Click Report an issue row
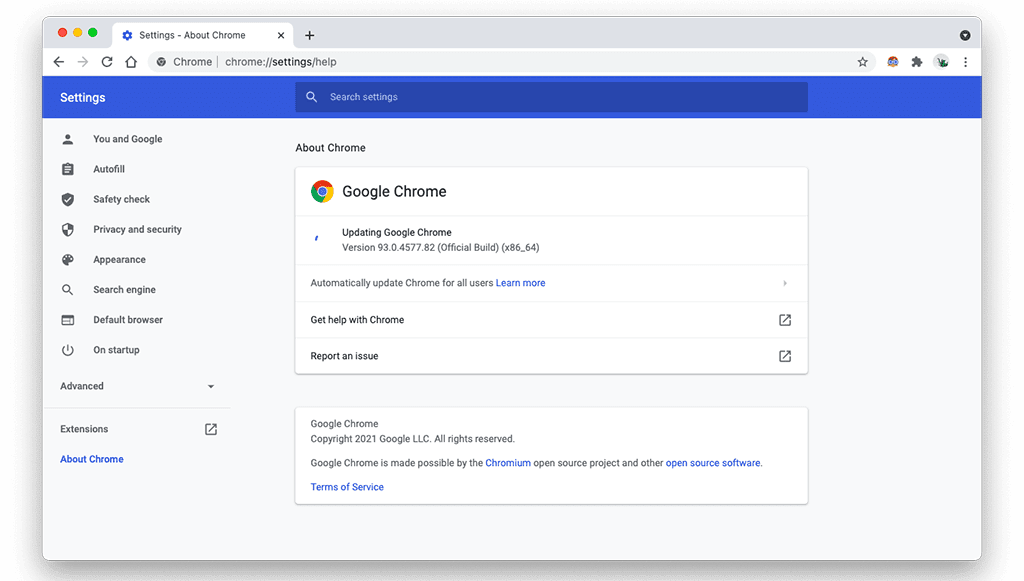This screenshot has height=581, width=1024. coord(551,356)
